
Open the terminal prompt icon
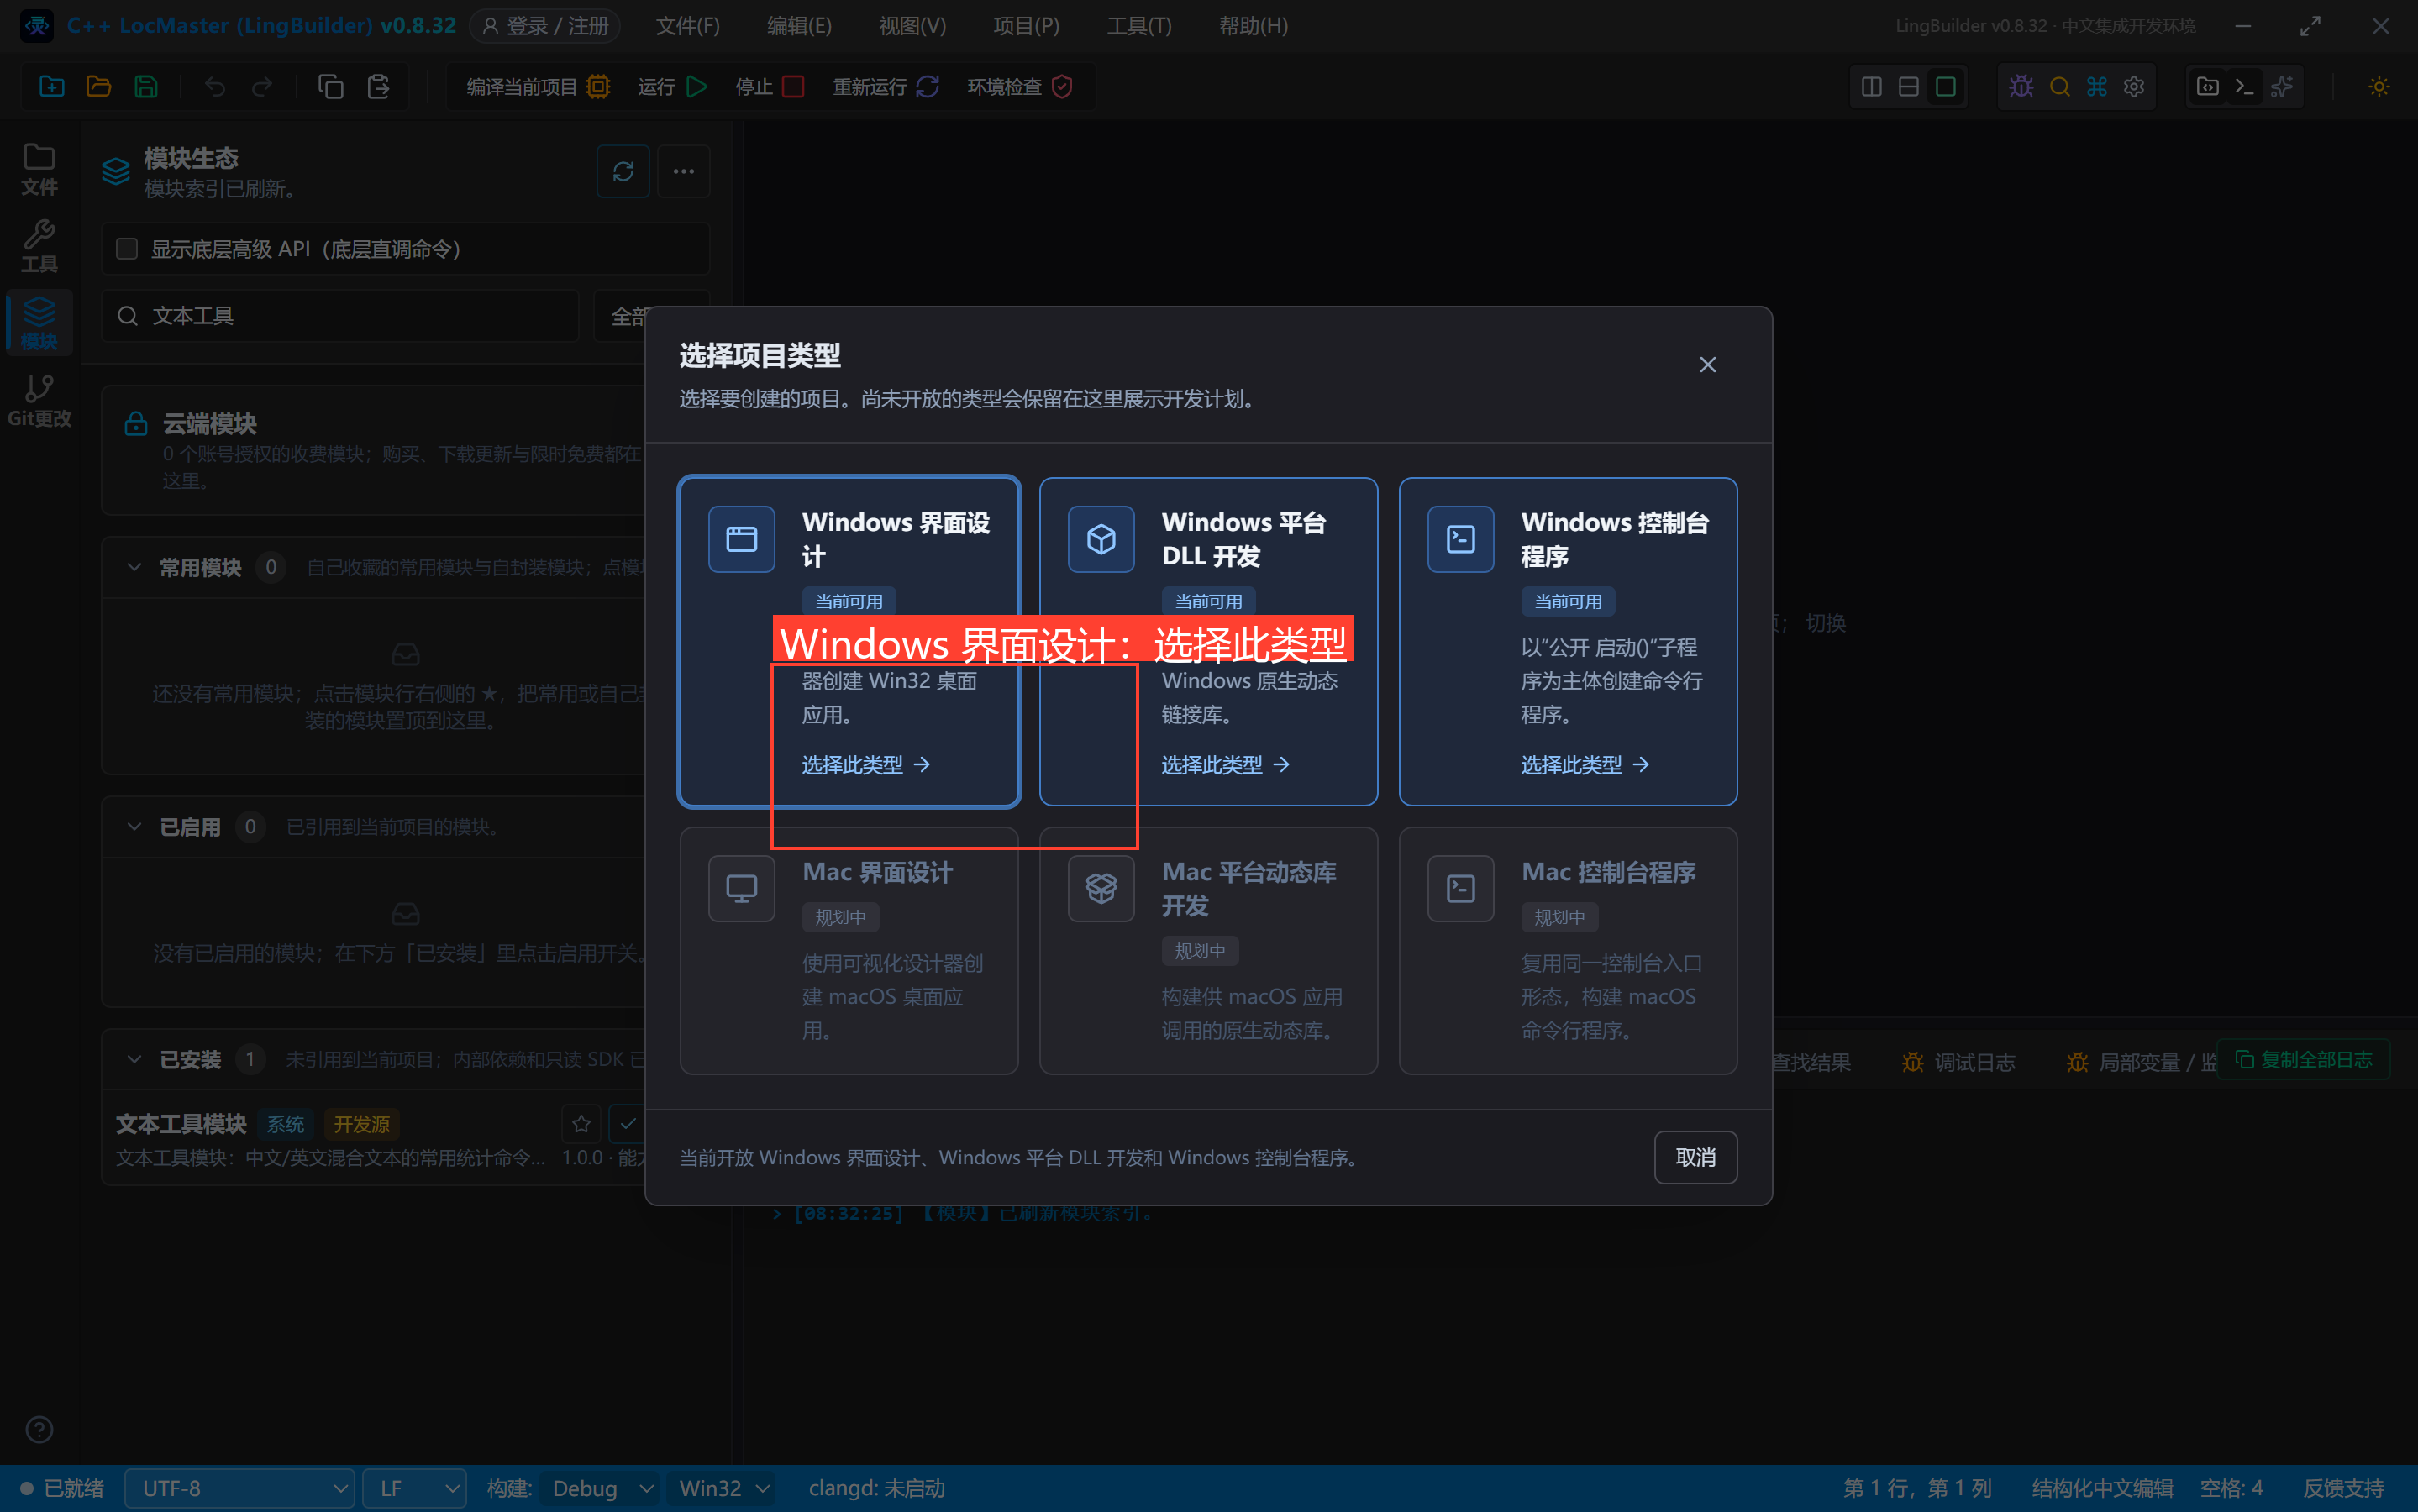(x=2244, y=87)
